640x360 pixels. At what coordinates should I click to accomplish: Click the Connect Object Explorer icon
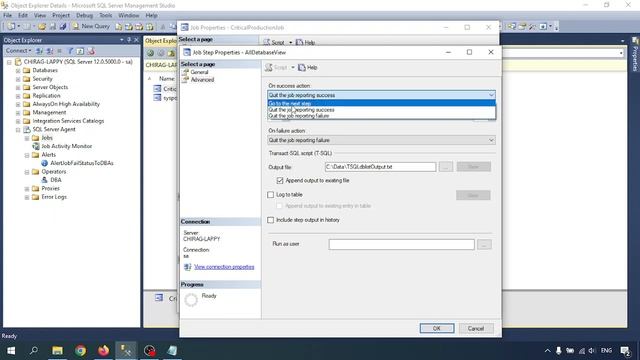pyautogui.click(x=39, y=51)
